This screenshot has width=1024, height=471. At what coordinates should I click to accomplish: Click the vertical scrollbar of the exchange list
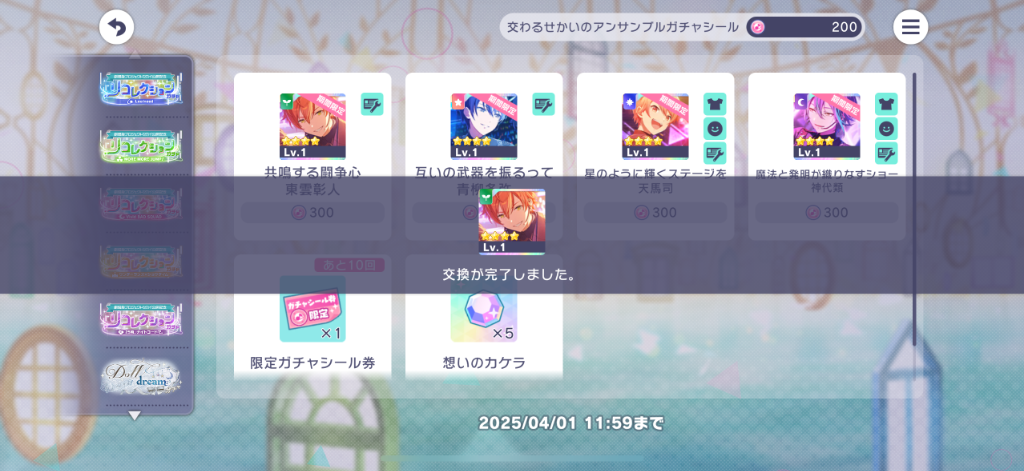(x=914, y=209)
